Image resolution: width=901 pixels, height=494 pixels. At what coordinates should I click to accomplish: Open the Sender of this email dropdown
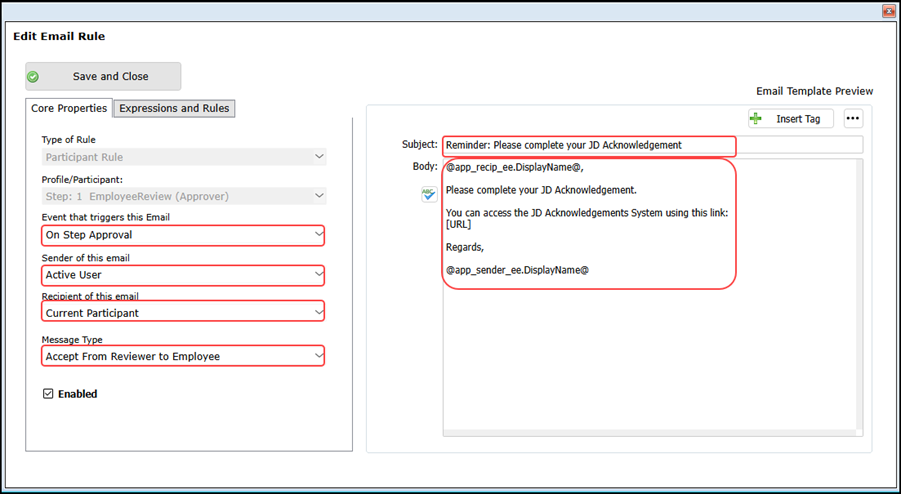(318, 275)
